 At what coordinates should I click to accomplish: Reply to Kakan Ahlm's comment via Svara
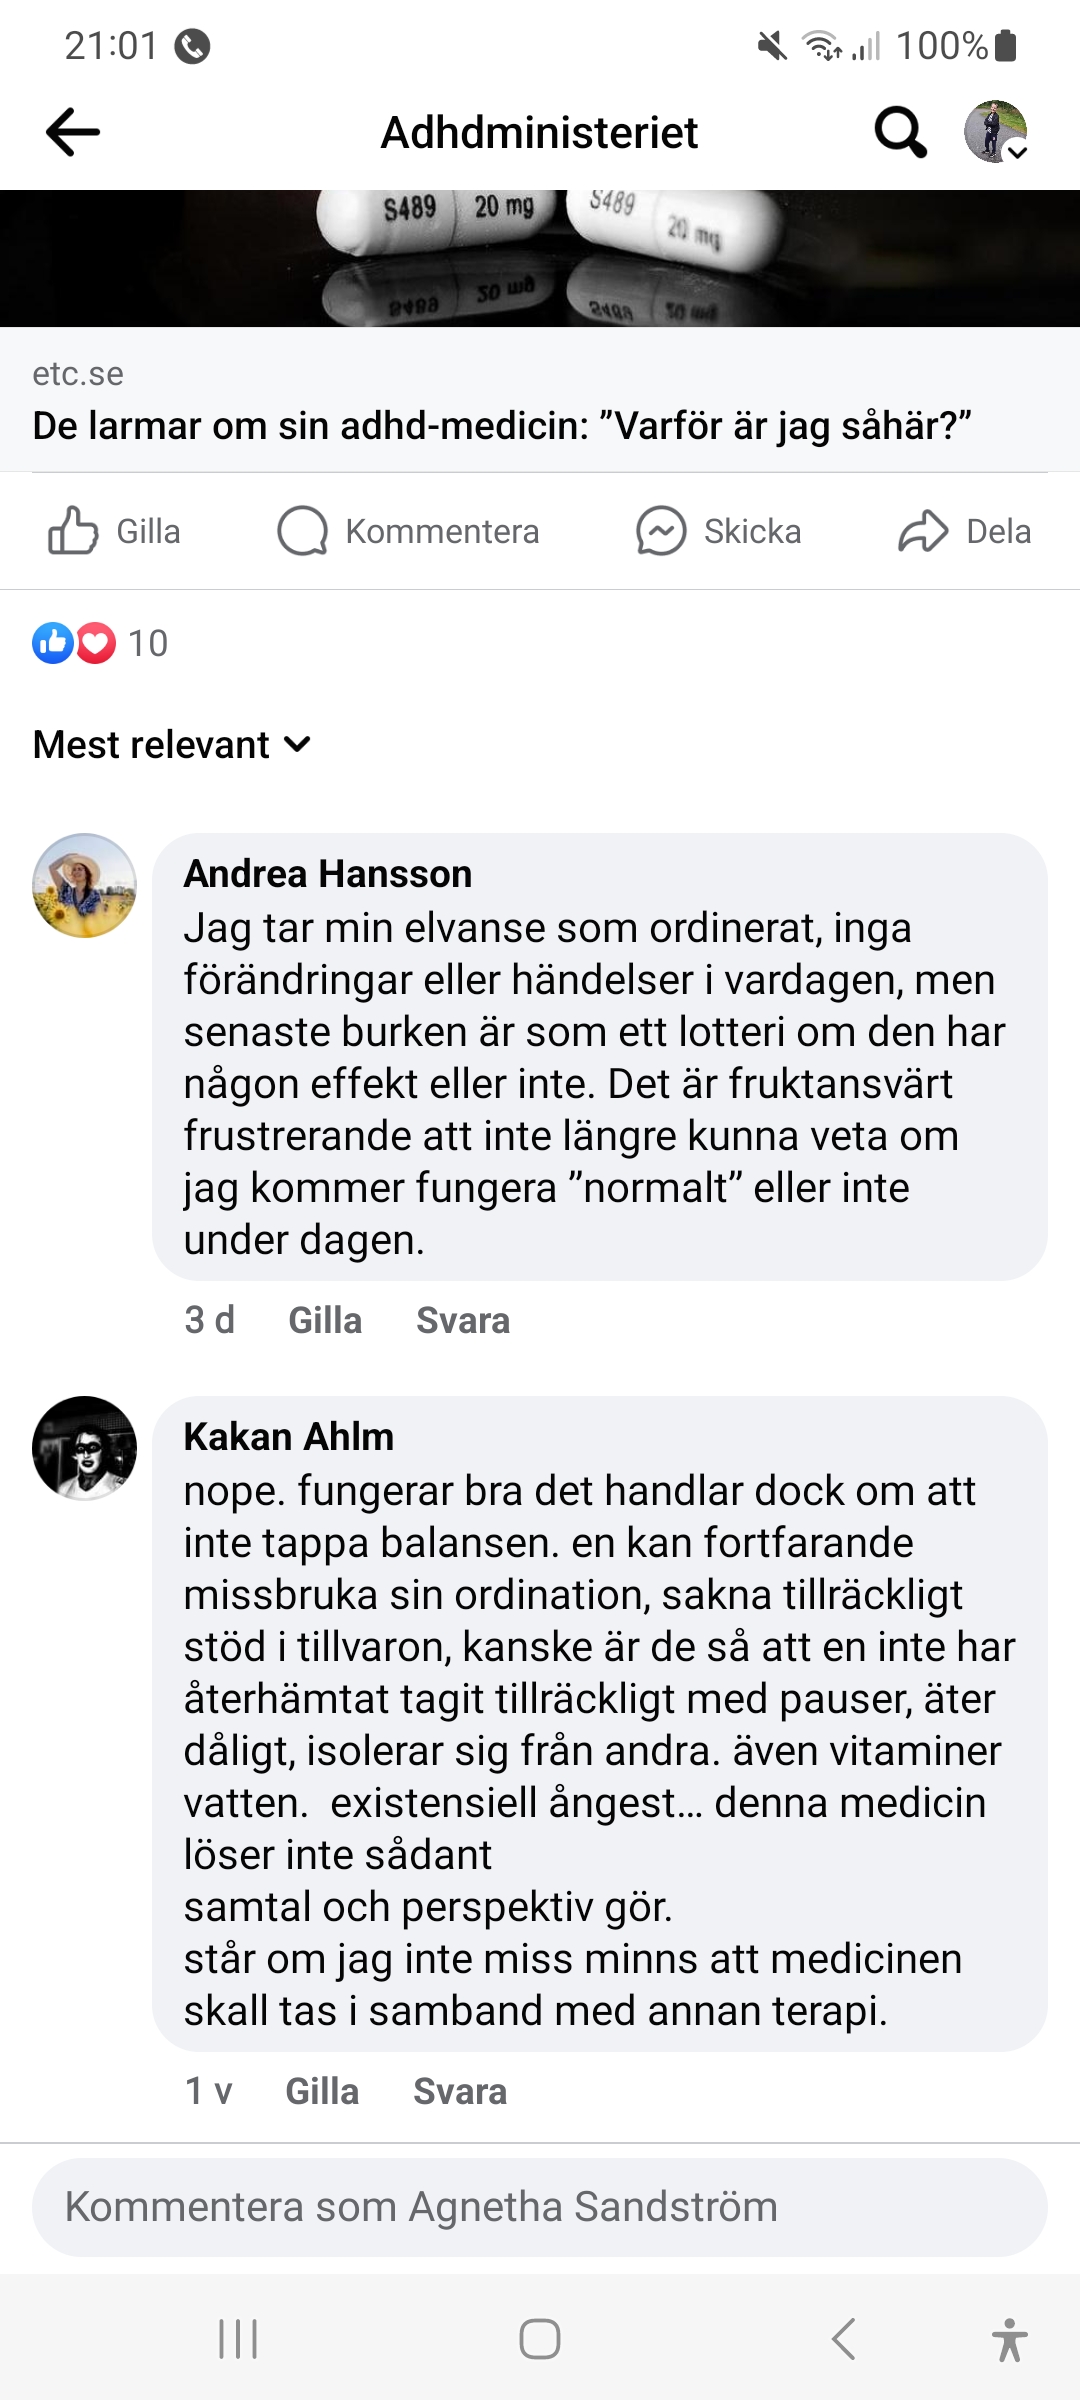tap(460, 2092)
